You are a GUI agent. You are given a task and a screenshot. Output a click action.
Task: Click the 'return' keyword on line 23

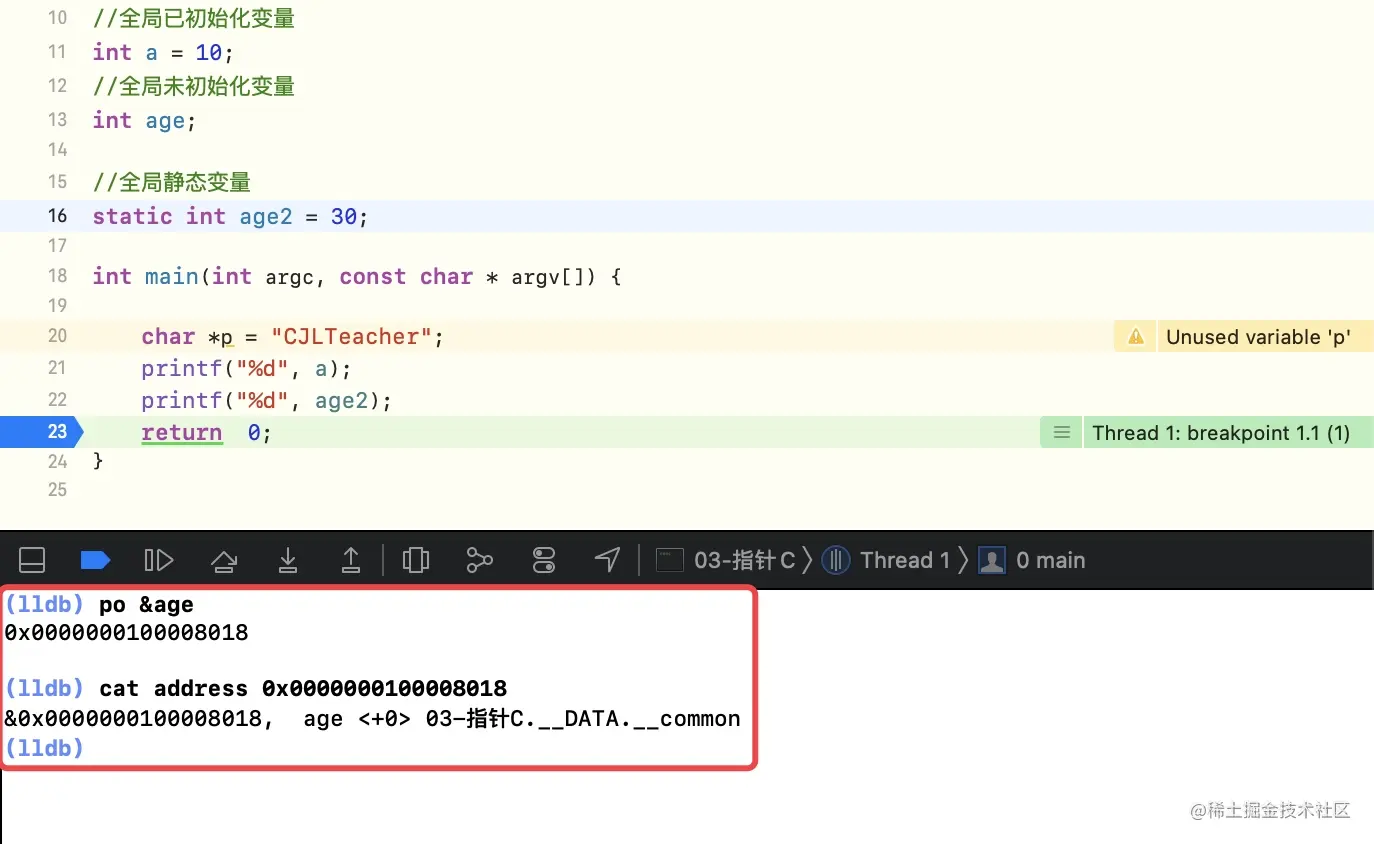click(x=181, y=432)
